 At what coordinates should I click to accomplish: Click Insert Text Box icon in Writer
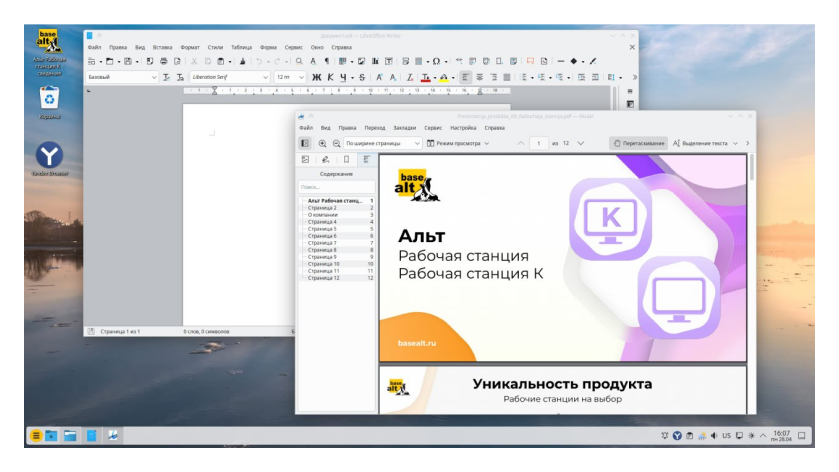(389, 61)
